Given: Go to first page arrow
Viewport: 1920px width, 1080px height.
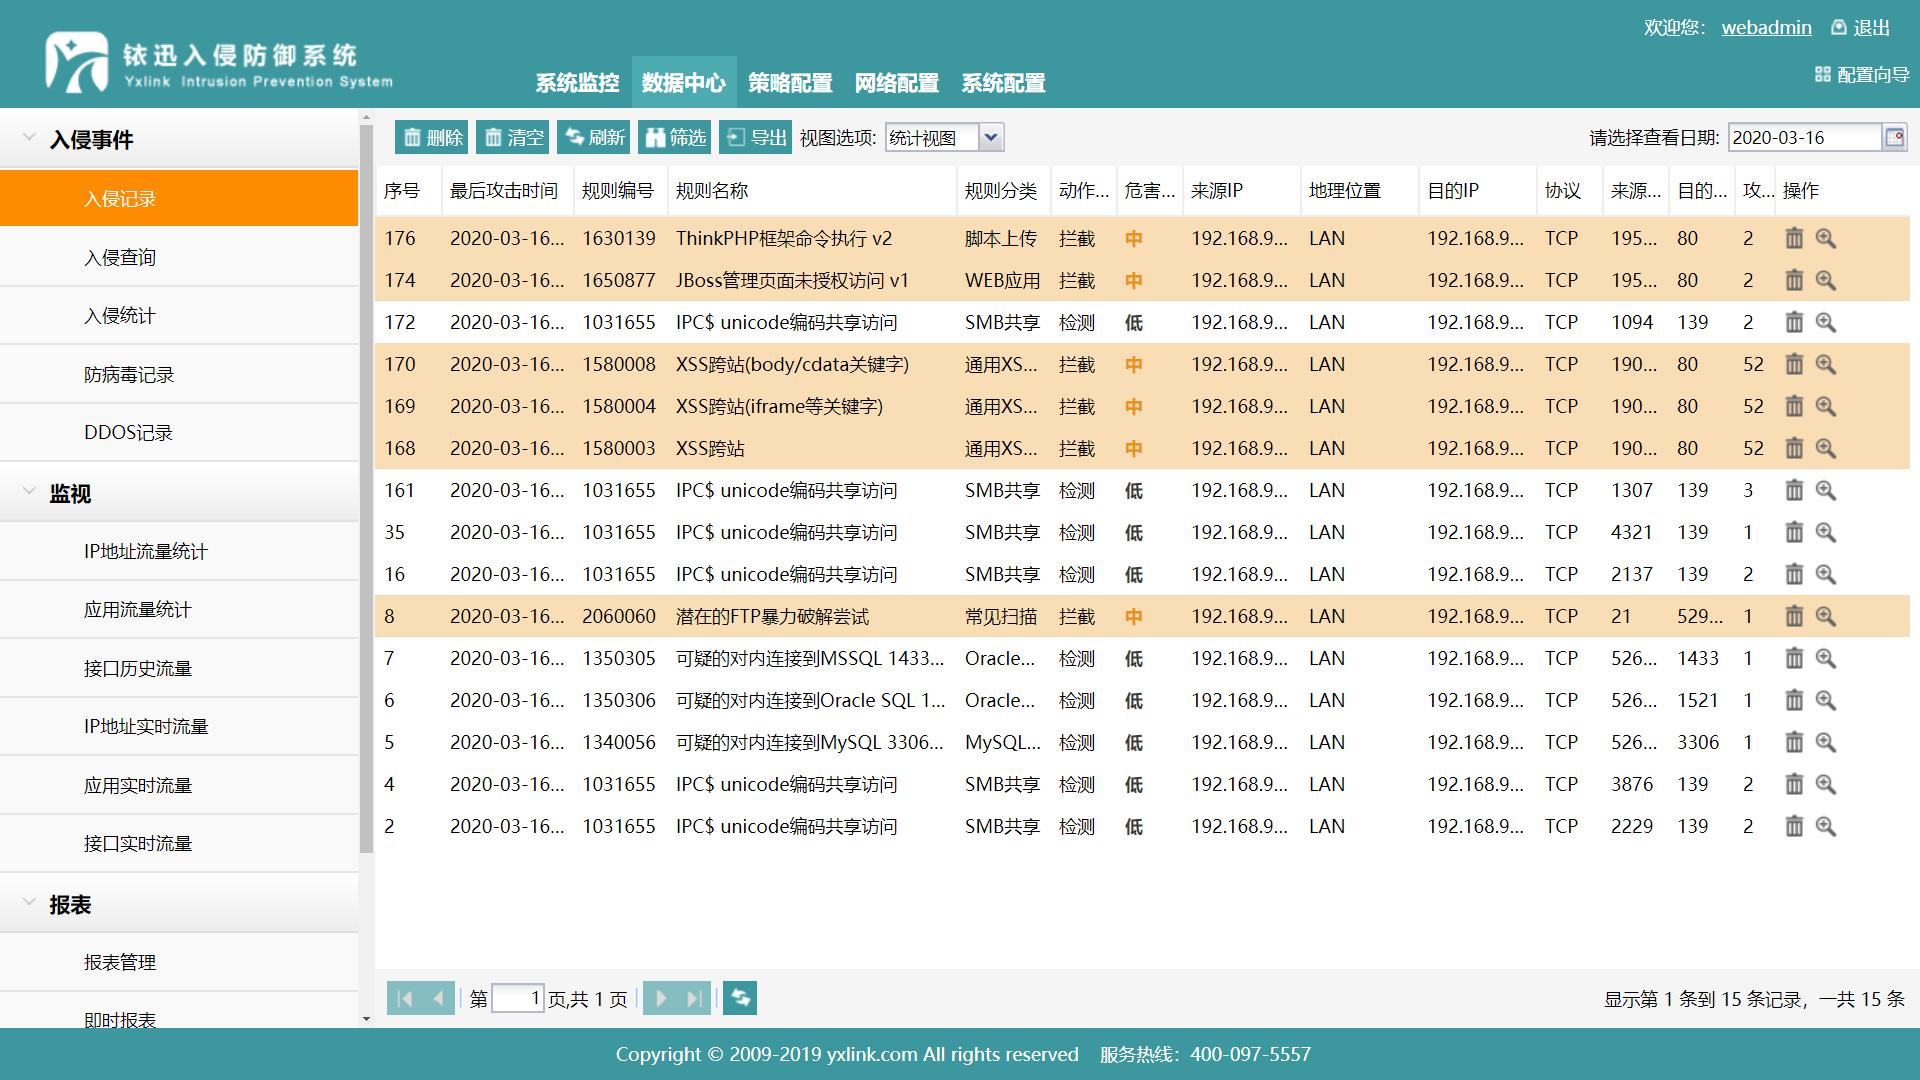Looking at the screenshot, I should 404,998.
